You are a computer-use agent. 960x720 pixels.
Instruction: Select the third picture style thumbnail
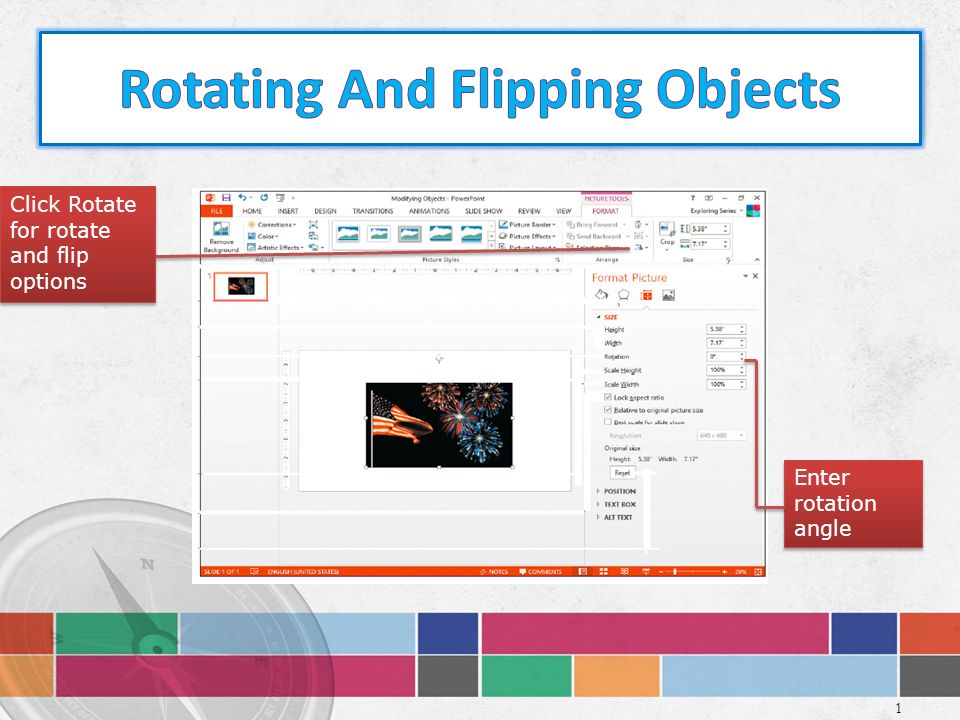point(409,233)
